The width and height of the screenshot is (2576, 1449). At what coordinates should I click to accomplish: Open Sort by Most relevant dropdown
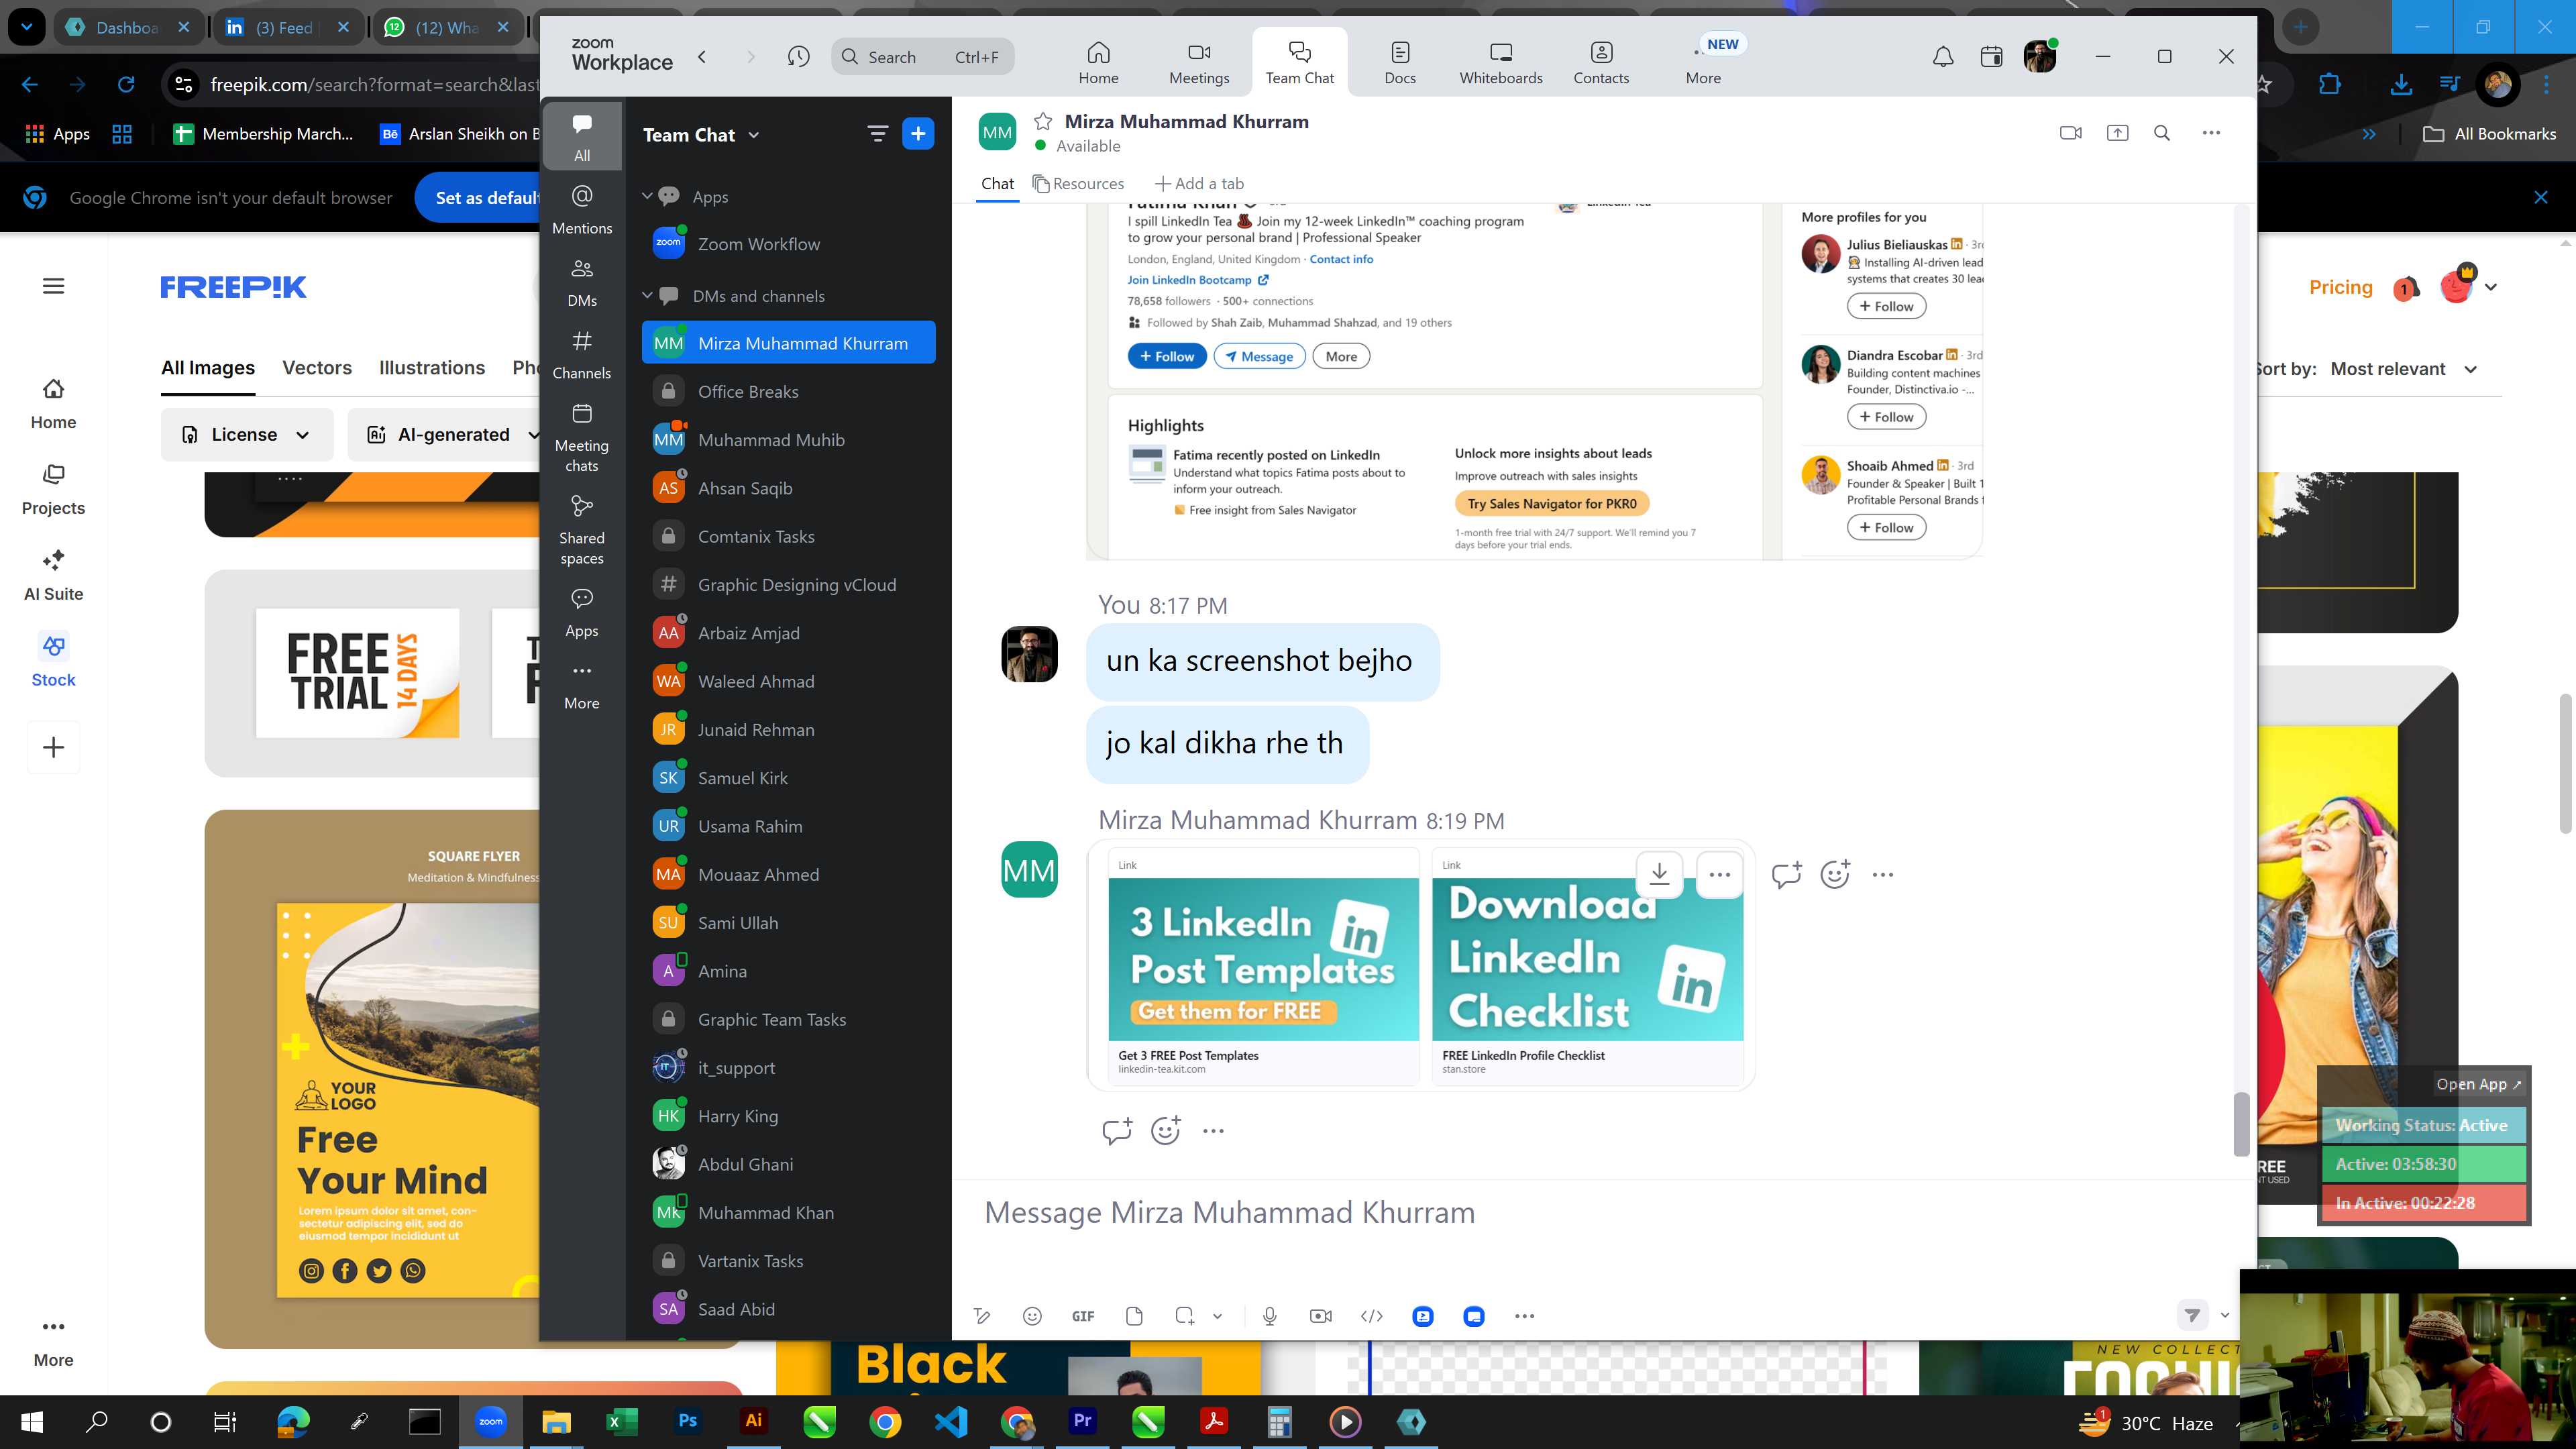(2404, 369)
